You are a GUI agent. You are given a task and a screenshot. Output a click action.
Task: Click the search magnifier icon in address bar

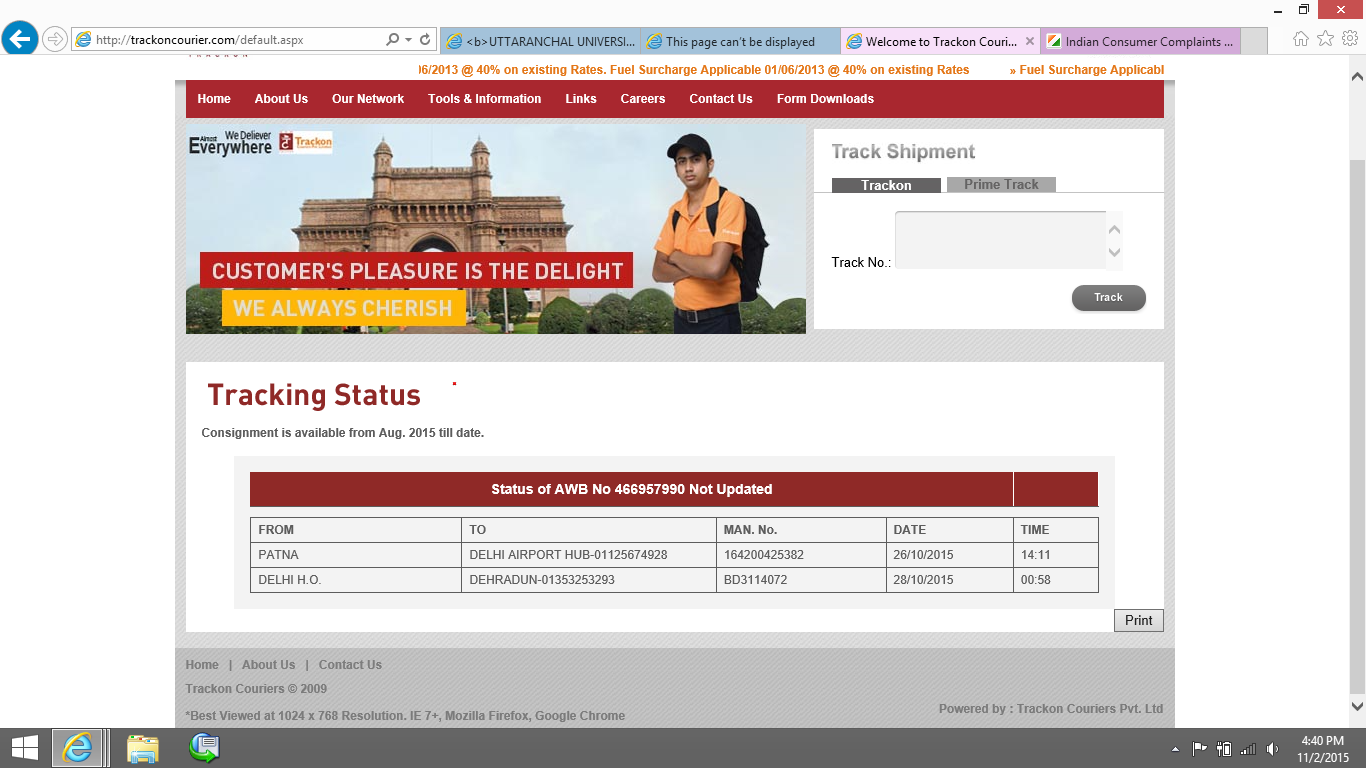pos(393,40)
